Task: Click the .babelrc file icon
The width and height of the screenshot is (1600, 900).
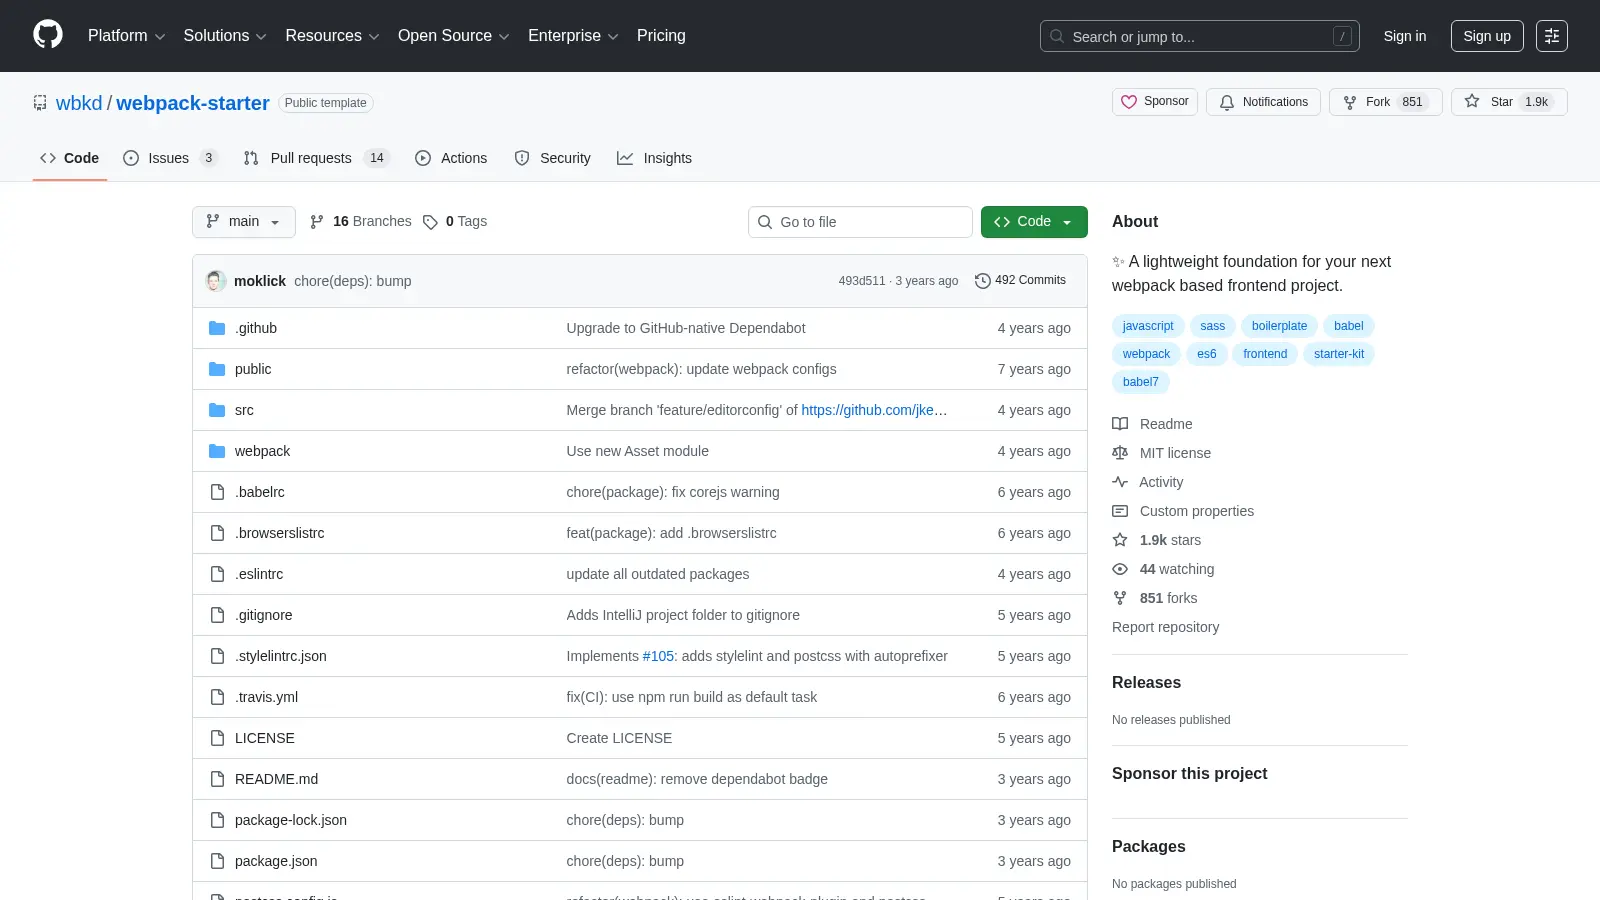Action: pyautogui.click(x=217, y=492)
